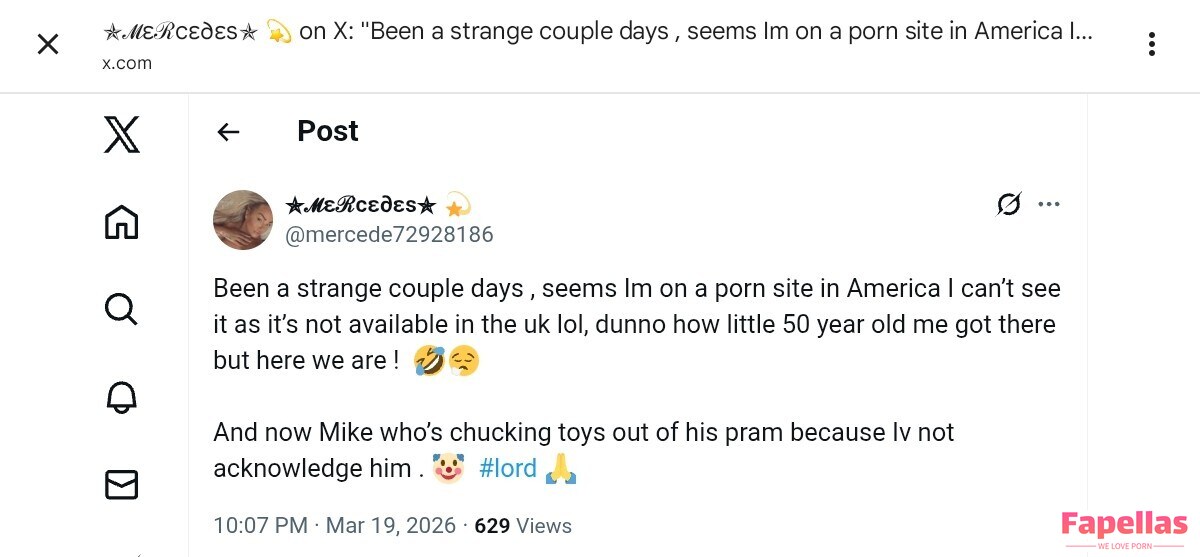Image resolution: width=1200 pixels, height=557 pixels.
Task: Click the x.com URL text
Action: click(x=127, y=63)
